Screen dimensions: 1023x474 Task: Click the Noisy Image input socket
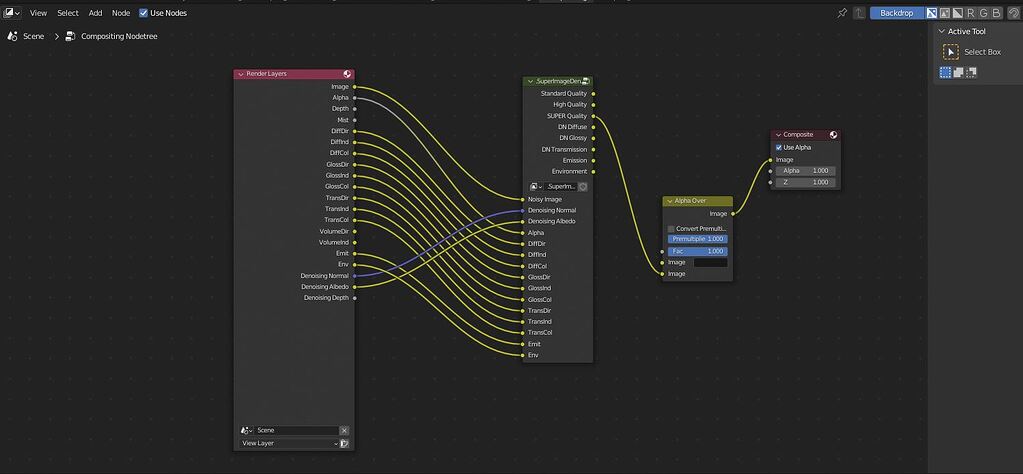pos(523,200)
